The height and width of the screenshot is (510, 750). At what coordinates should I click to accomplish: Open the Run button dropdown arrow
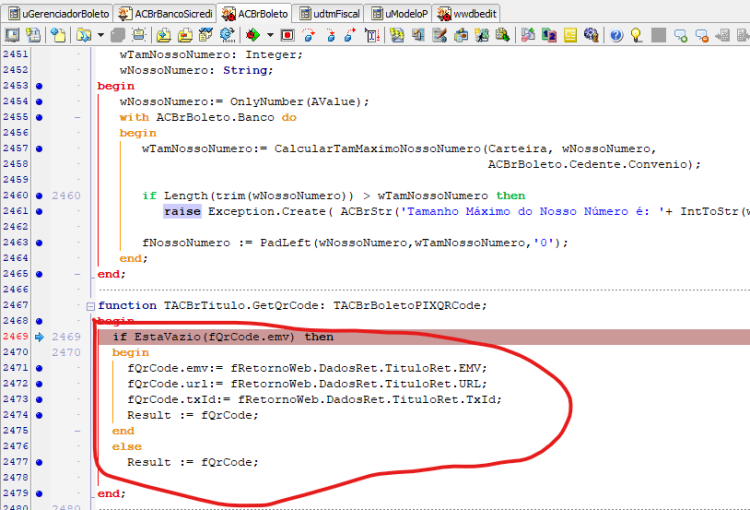270,35
